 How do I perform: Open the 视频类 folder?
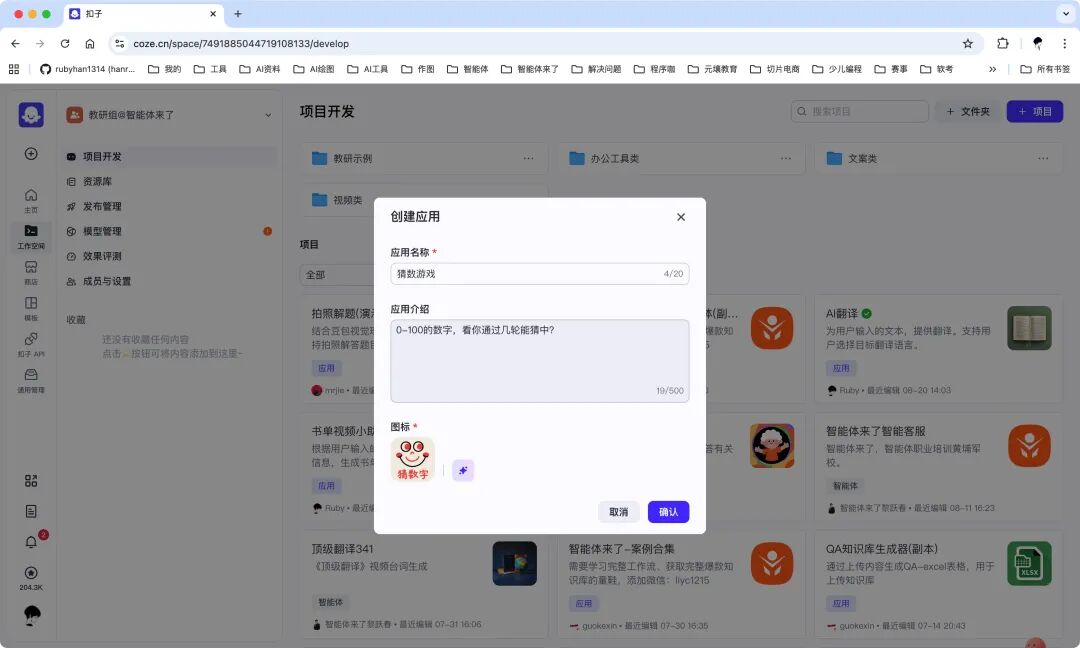pyautogui.click(x=424, y=200)
